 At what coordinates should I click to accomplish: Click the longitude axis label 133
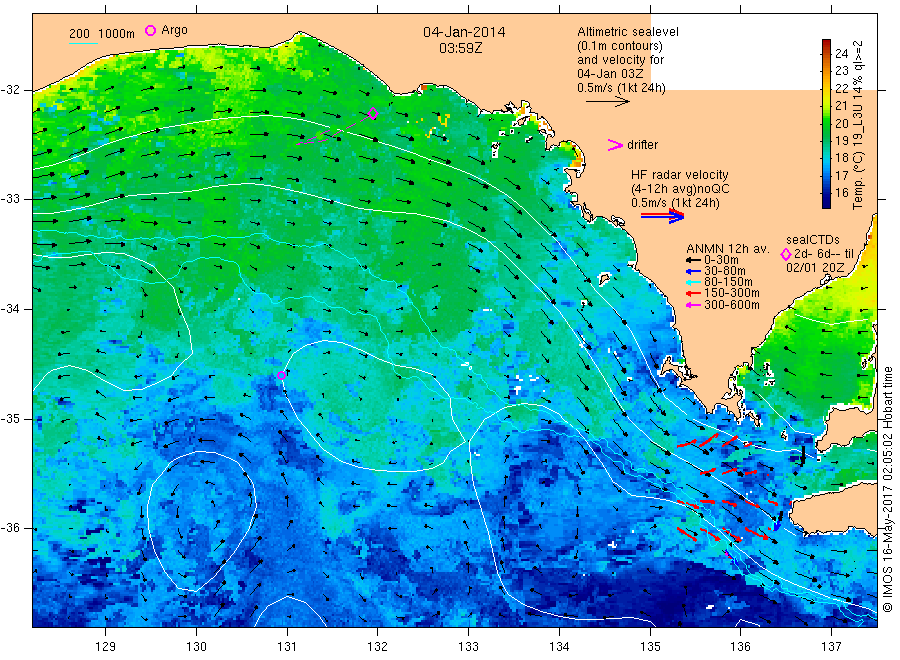pyautogui.click(x=468, y=647)
